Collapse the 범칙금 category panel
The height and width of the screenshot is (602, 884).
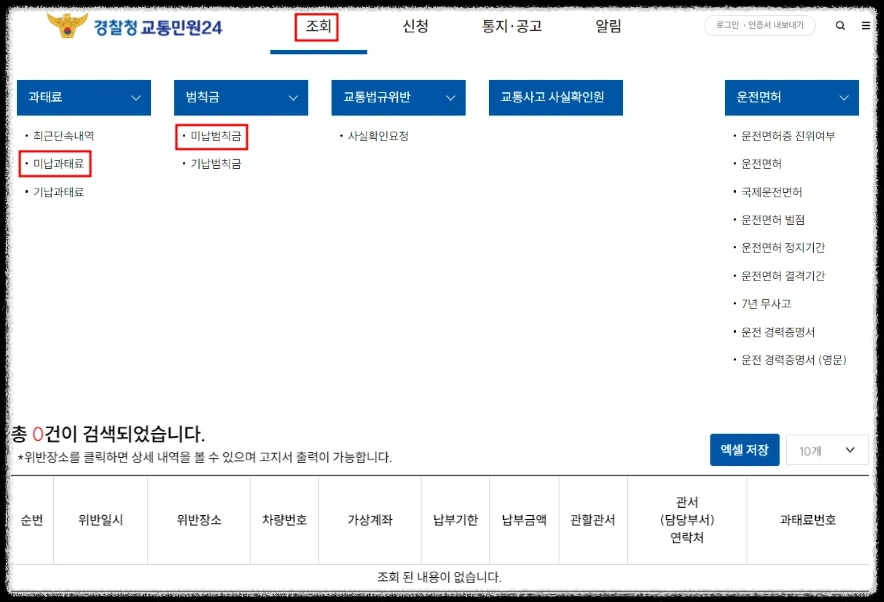(295, 97)
